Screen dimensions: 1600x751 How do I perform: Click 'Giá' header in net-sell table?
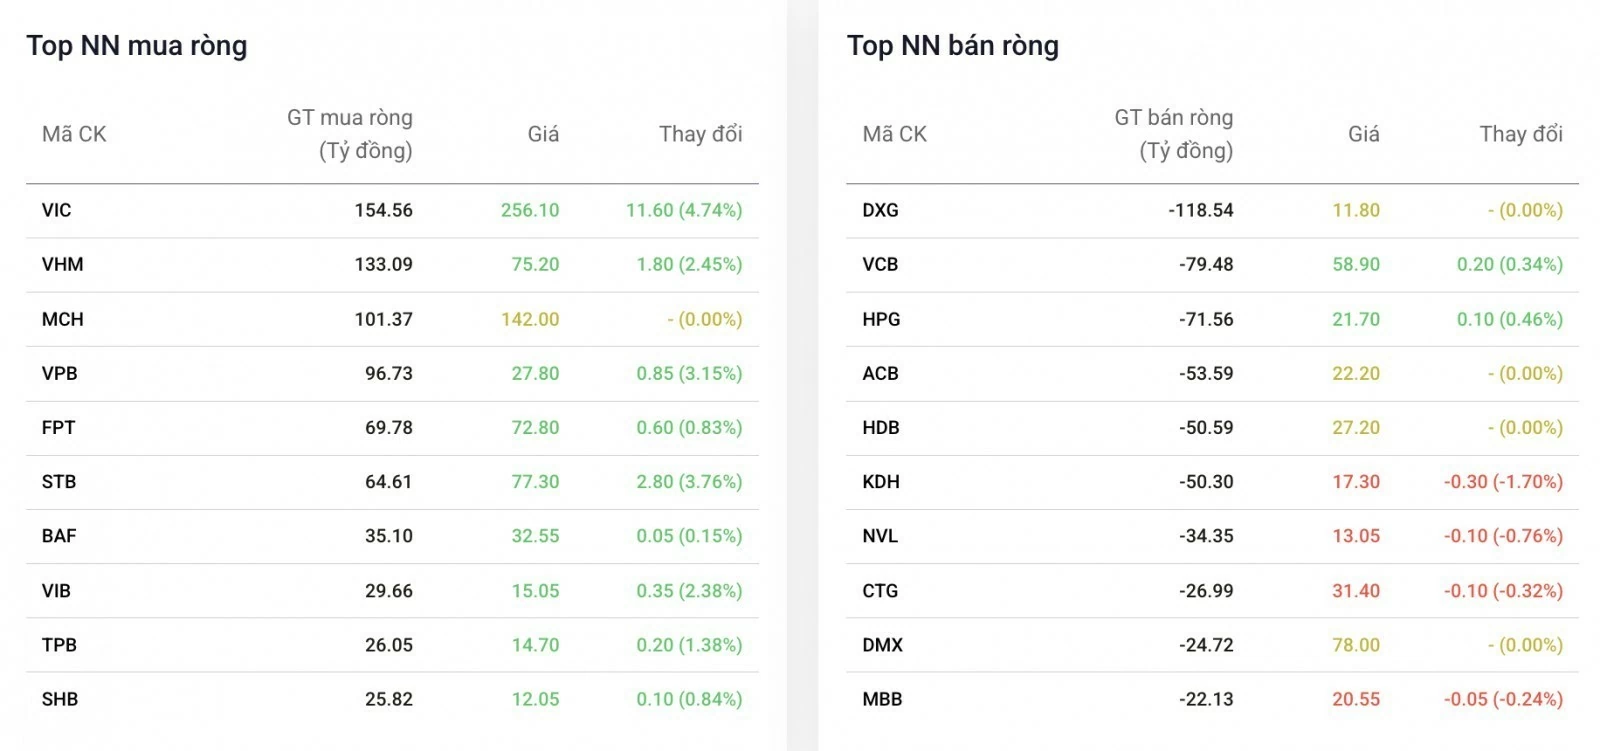[1364, 134]
